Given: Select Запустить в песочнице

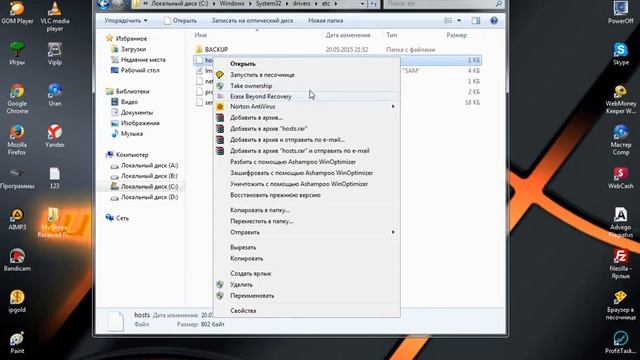Looking at the screenshot, I should (307, 75).
